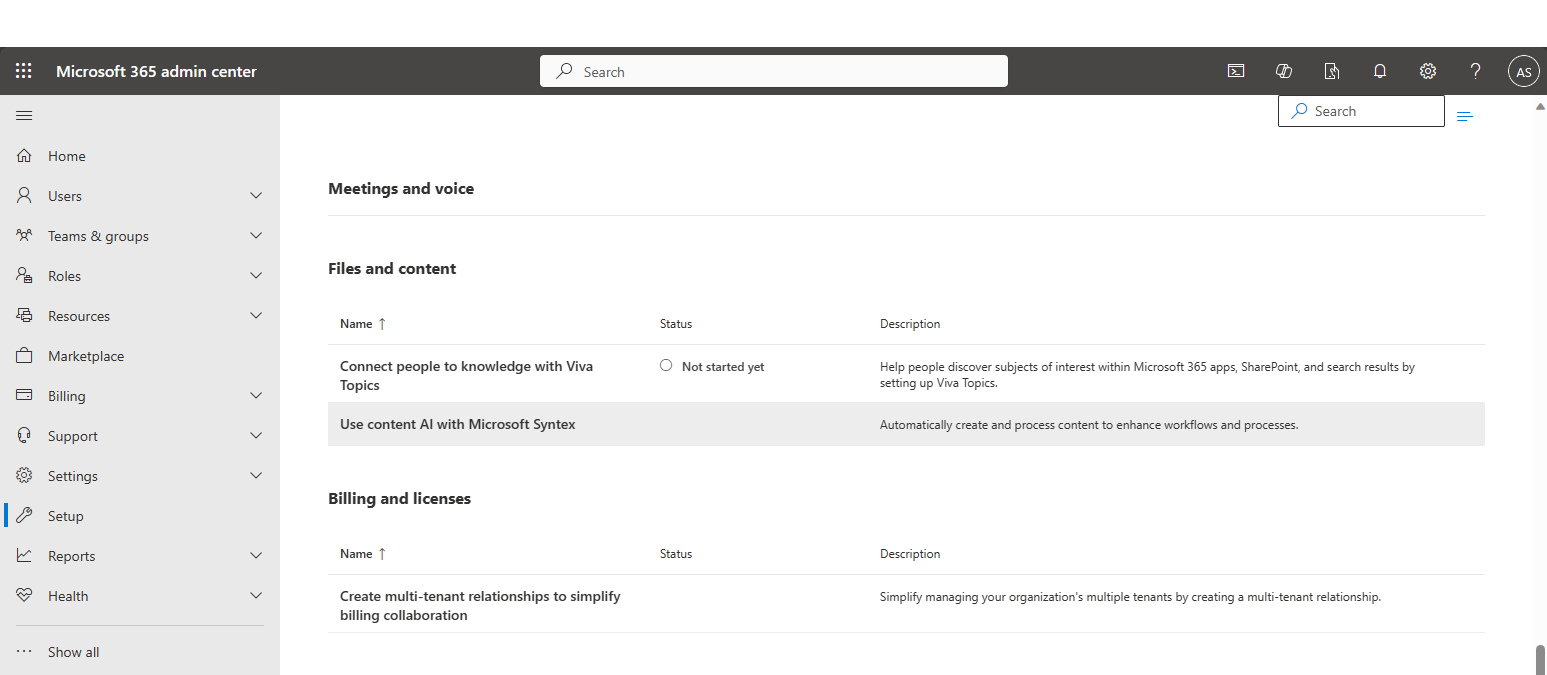The width and height of the screenshot is (1547, 675).
Task: Collapse the navigation menu with hamburger icon
Action: coord(24,116)
